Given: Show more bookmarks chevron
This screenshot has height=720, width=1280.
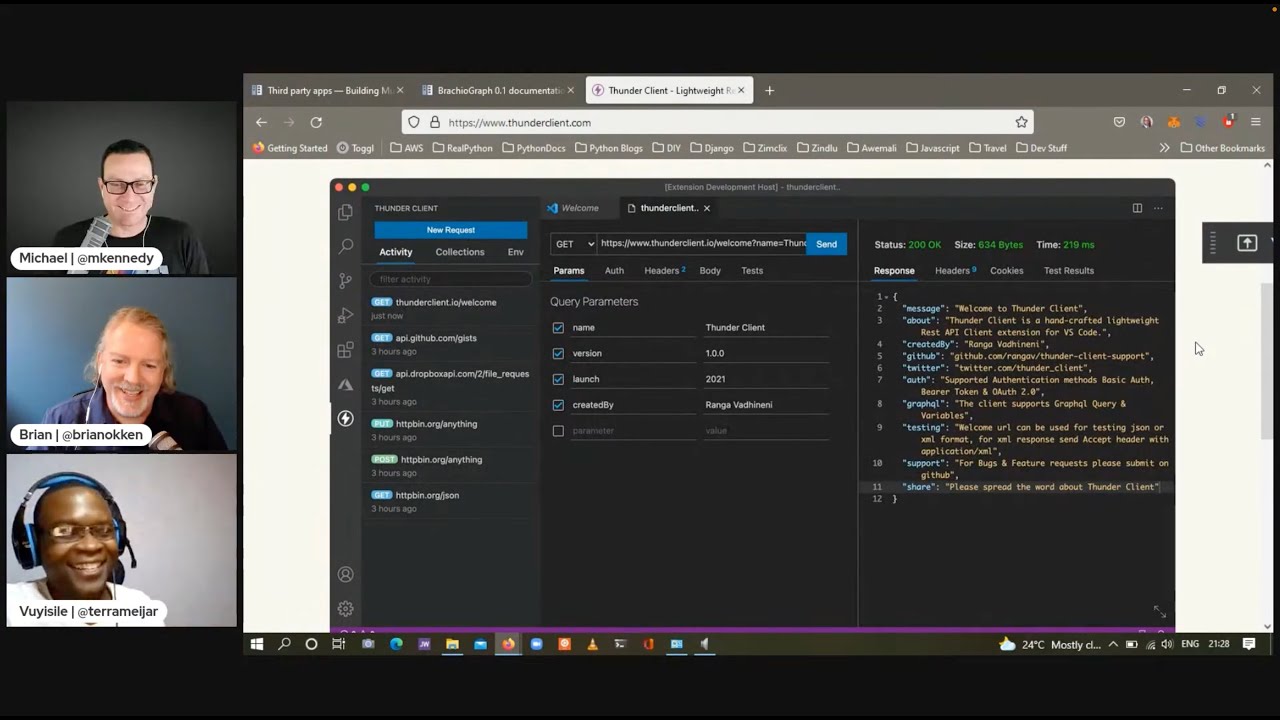Looking at the screenshot, I should pyautogui.click(x=1164, y=148).
